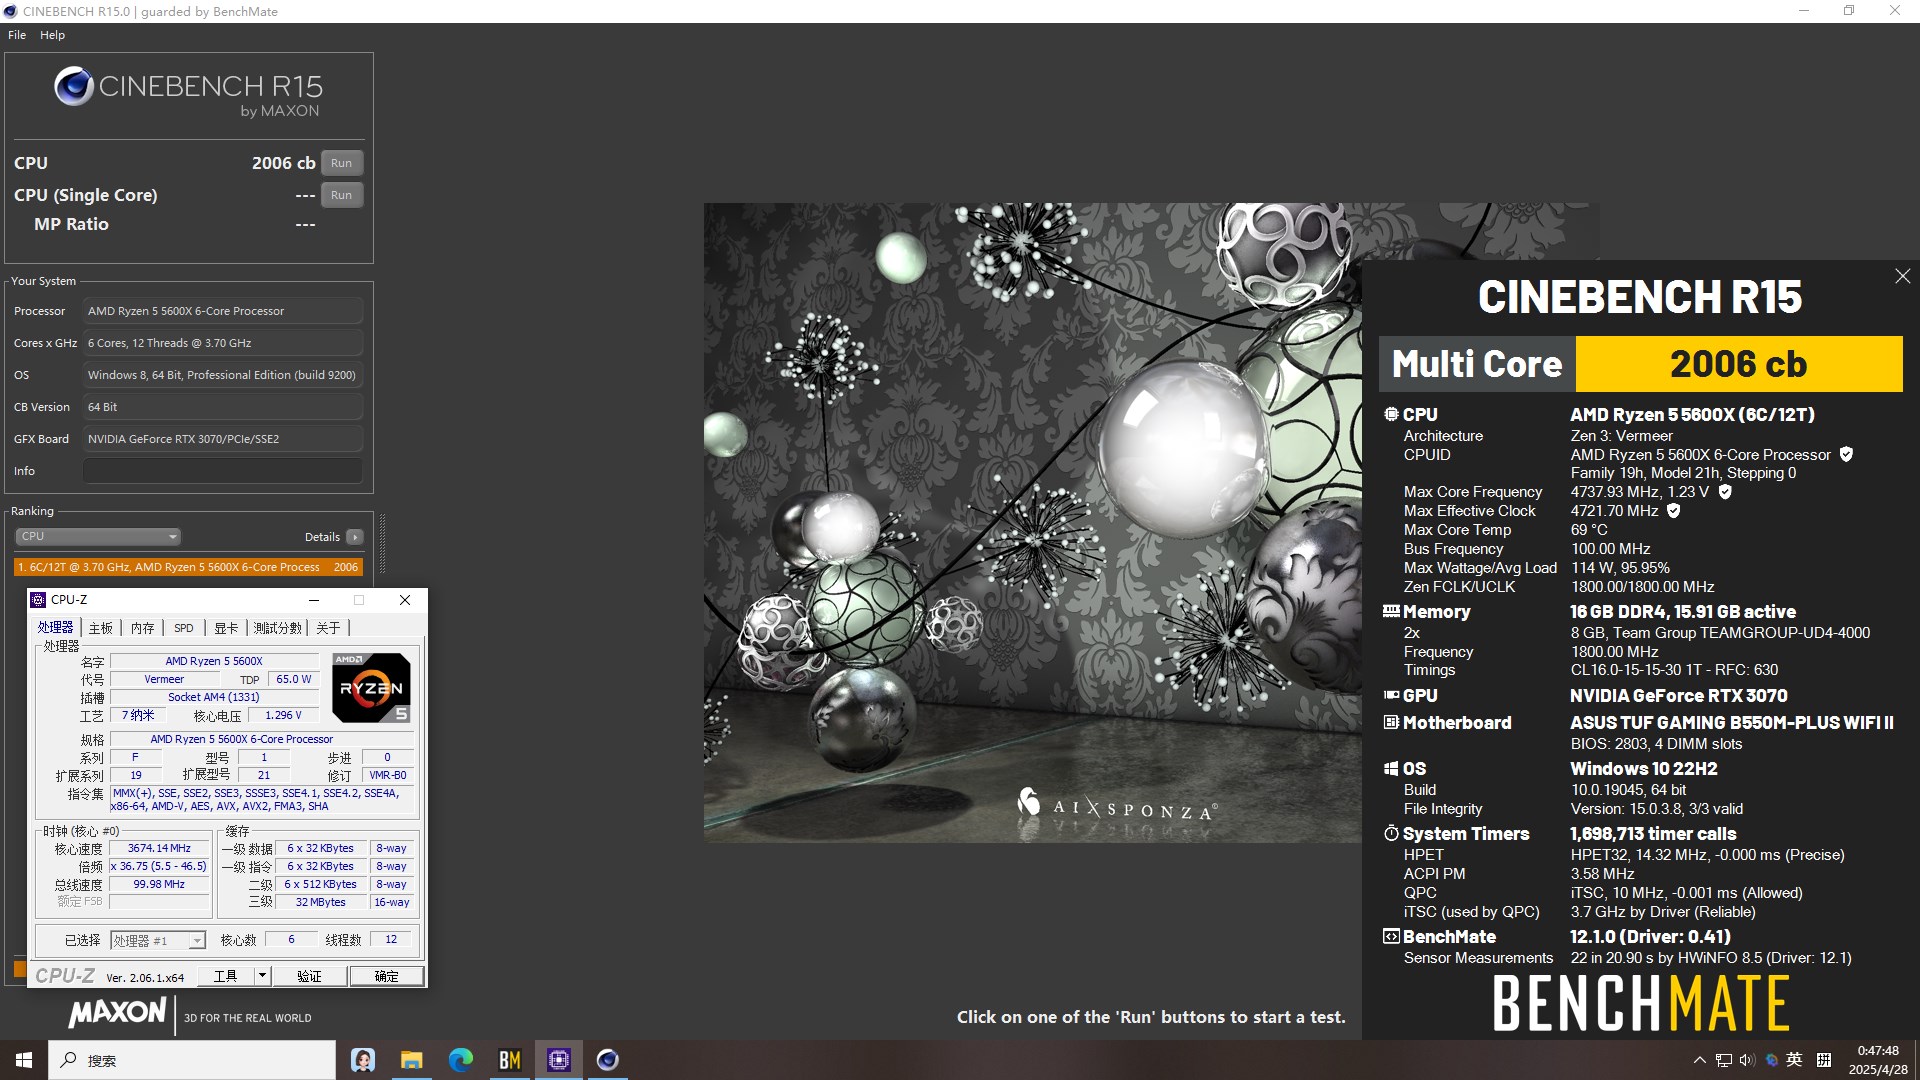
Task: Click the CPU-Z 工具 button
Action: tap(226, 976)
